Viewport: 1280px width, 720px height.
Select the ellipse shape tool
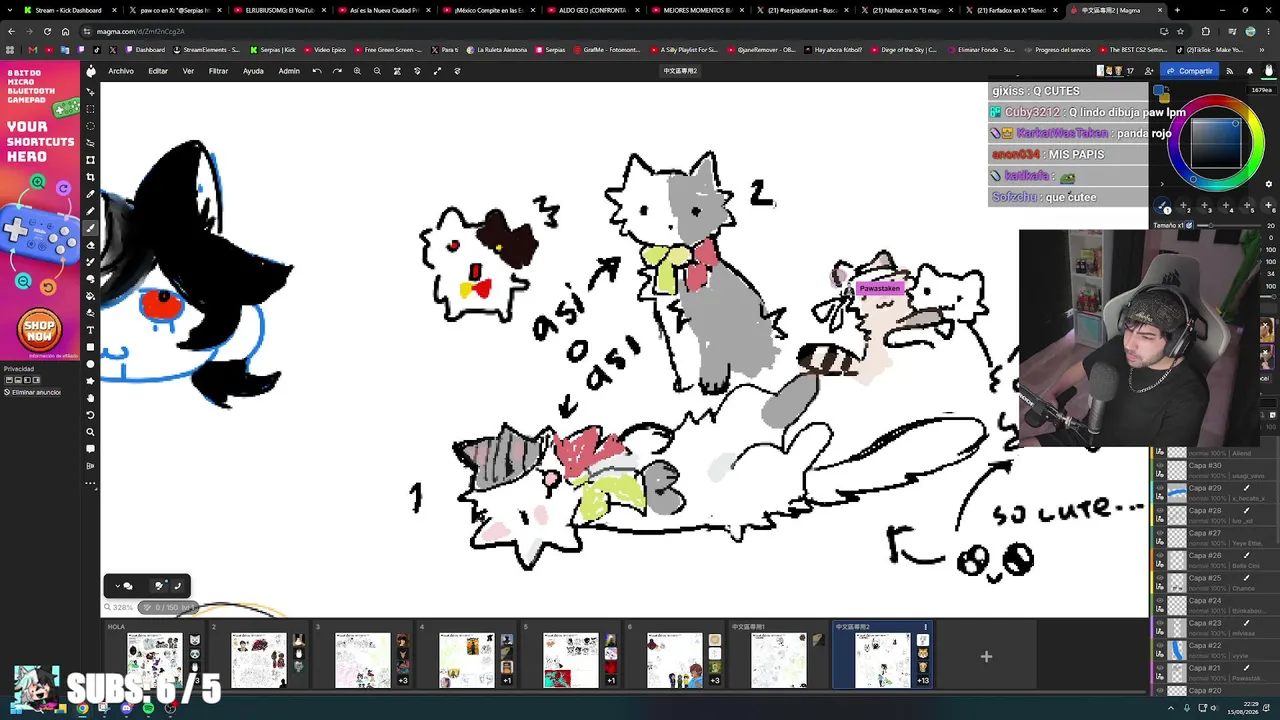point(90,364)
